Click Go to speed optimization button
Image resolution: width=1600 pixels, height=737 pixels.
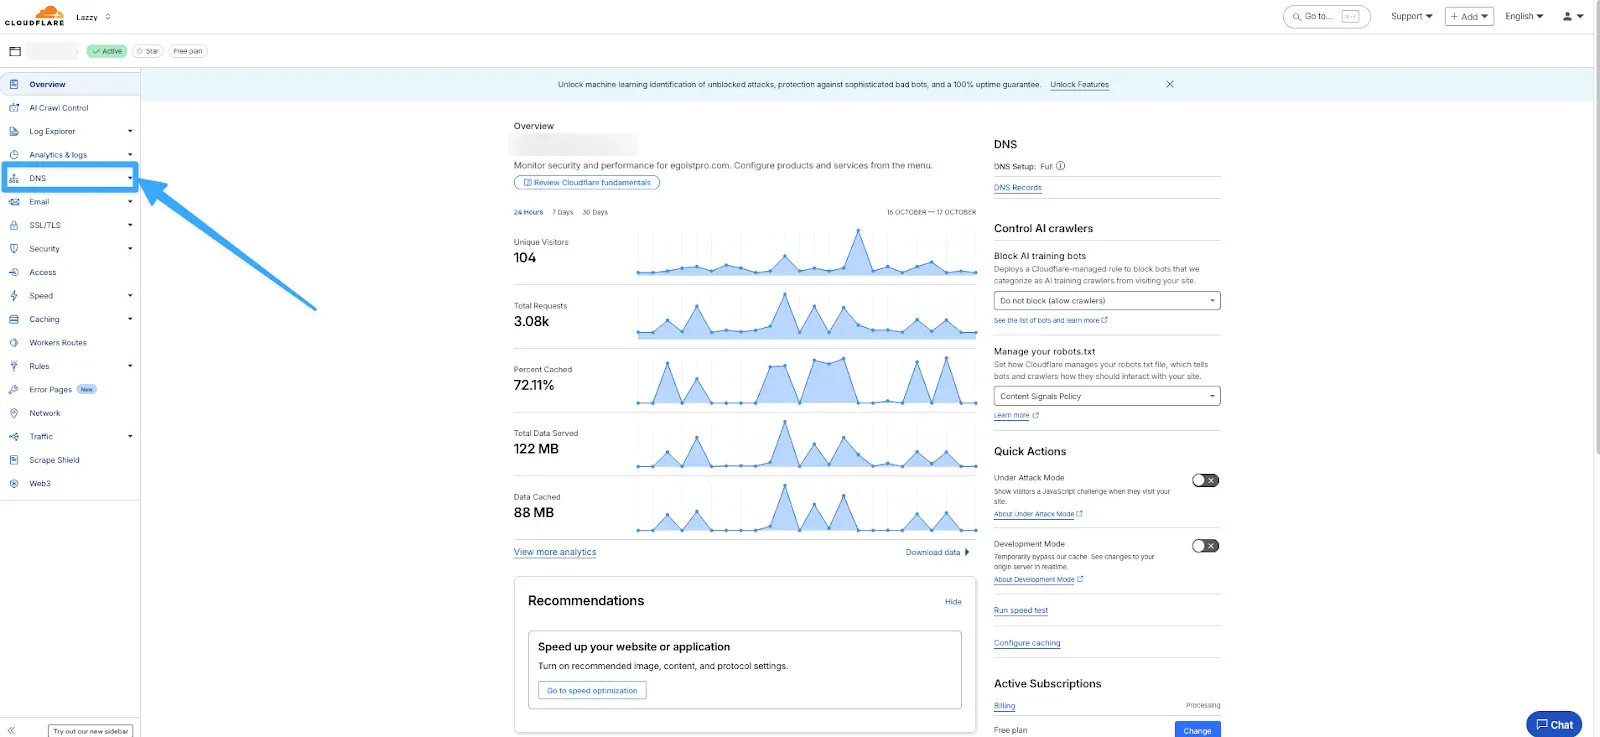(592, 691)
